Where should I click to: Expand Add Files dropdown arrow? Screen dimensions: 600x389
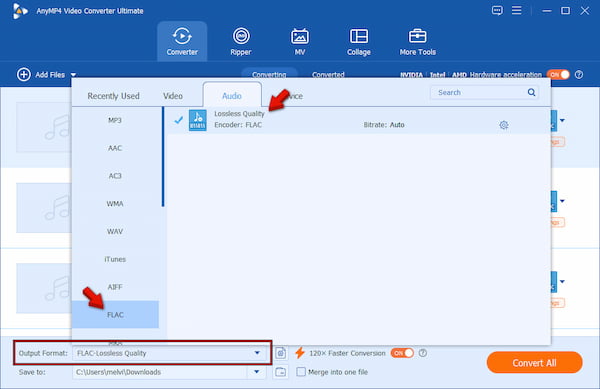73,75
